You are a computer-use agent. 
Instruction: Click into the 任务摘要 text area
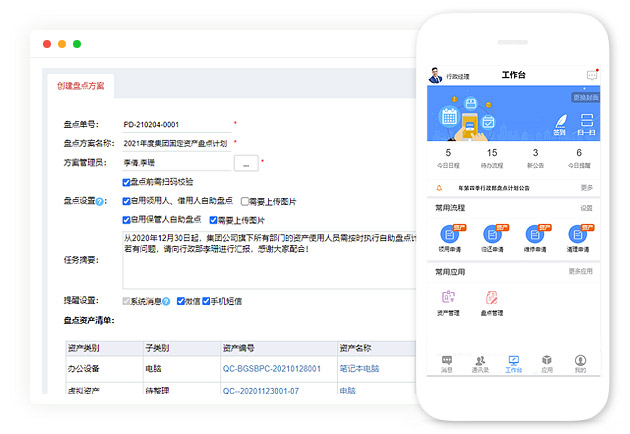tap(270, 260)
